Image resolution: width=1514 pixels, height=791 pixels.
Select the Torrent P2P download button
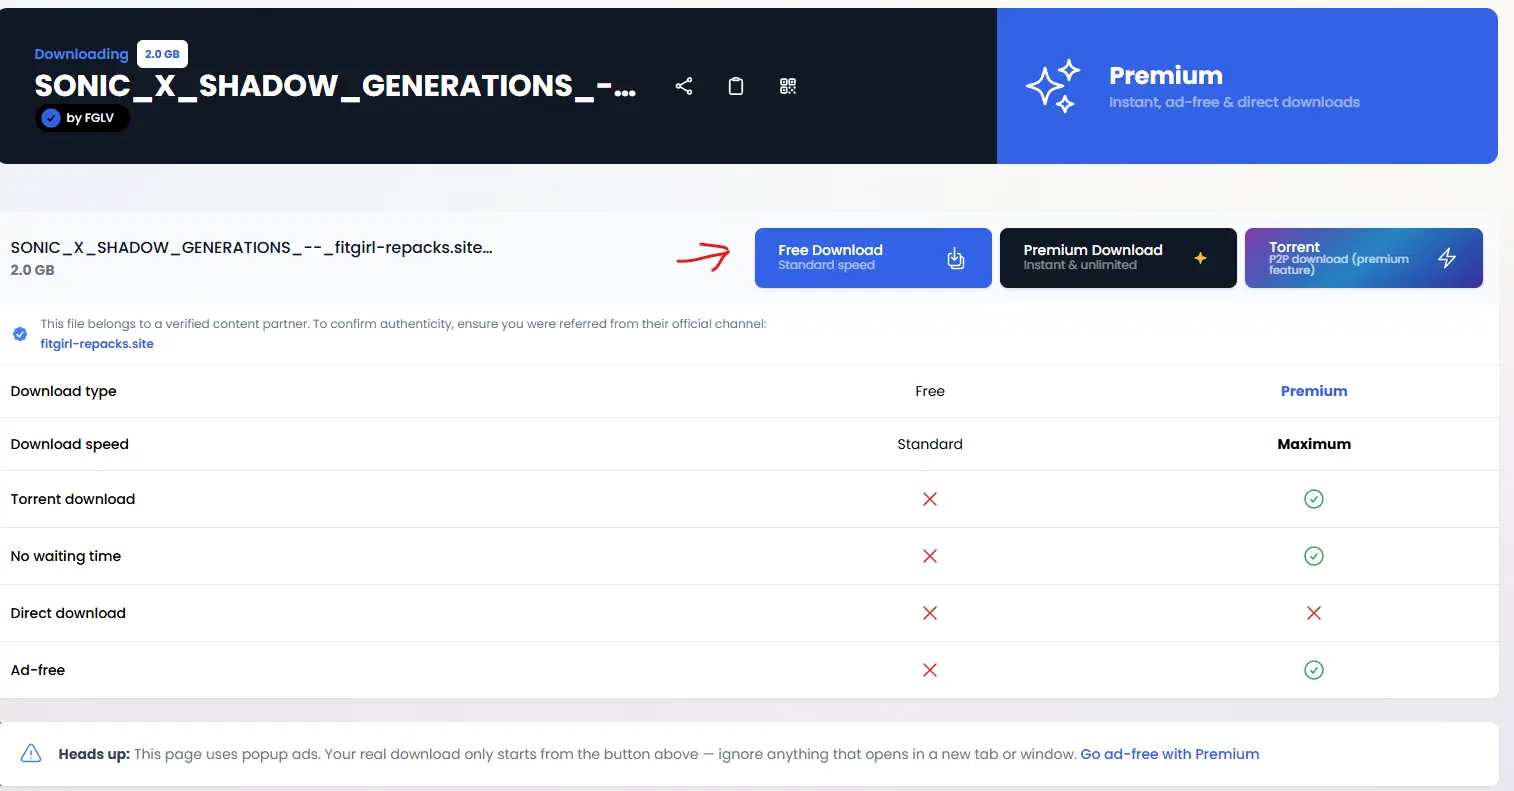click(1364, 258)
